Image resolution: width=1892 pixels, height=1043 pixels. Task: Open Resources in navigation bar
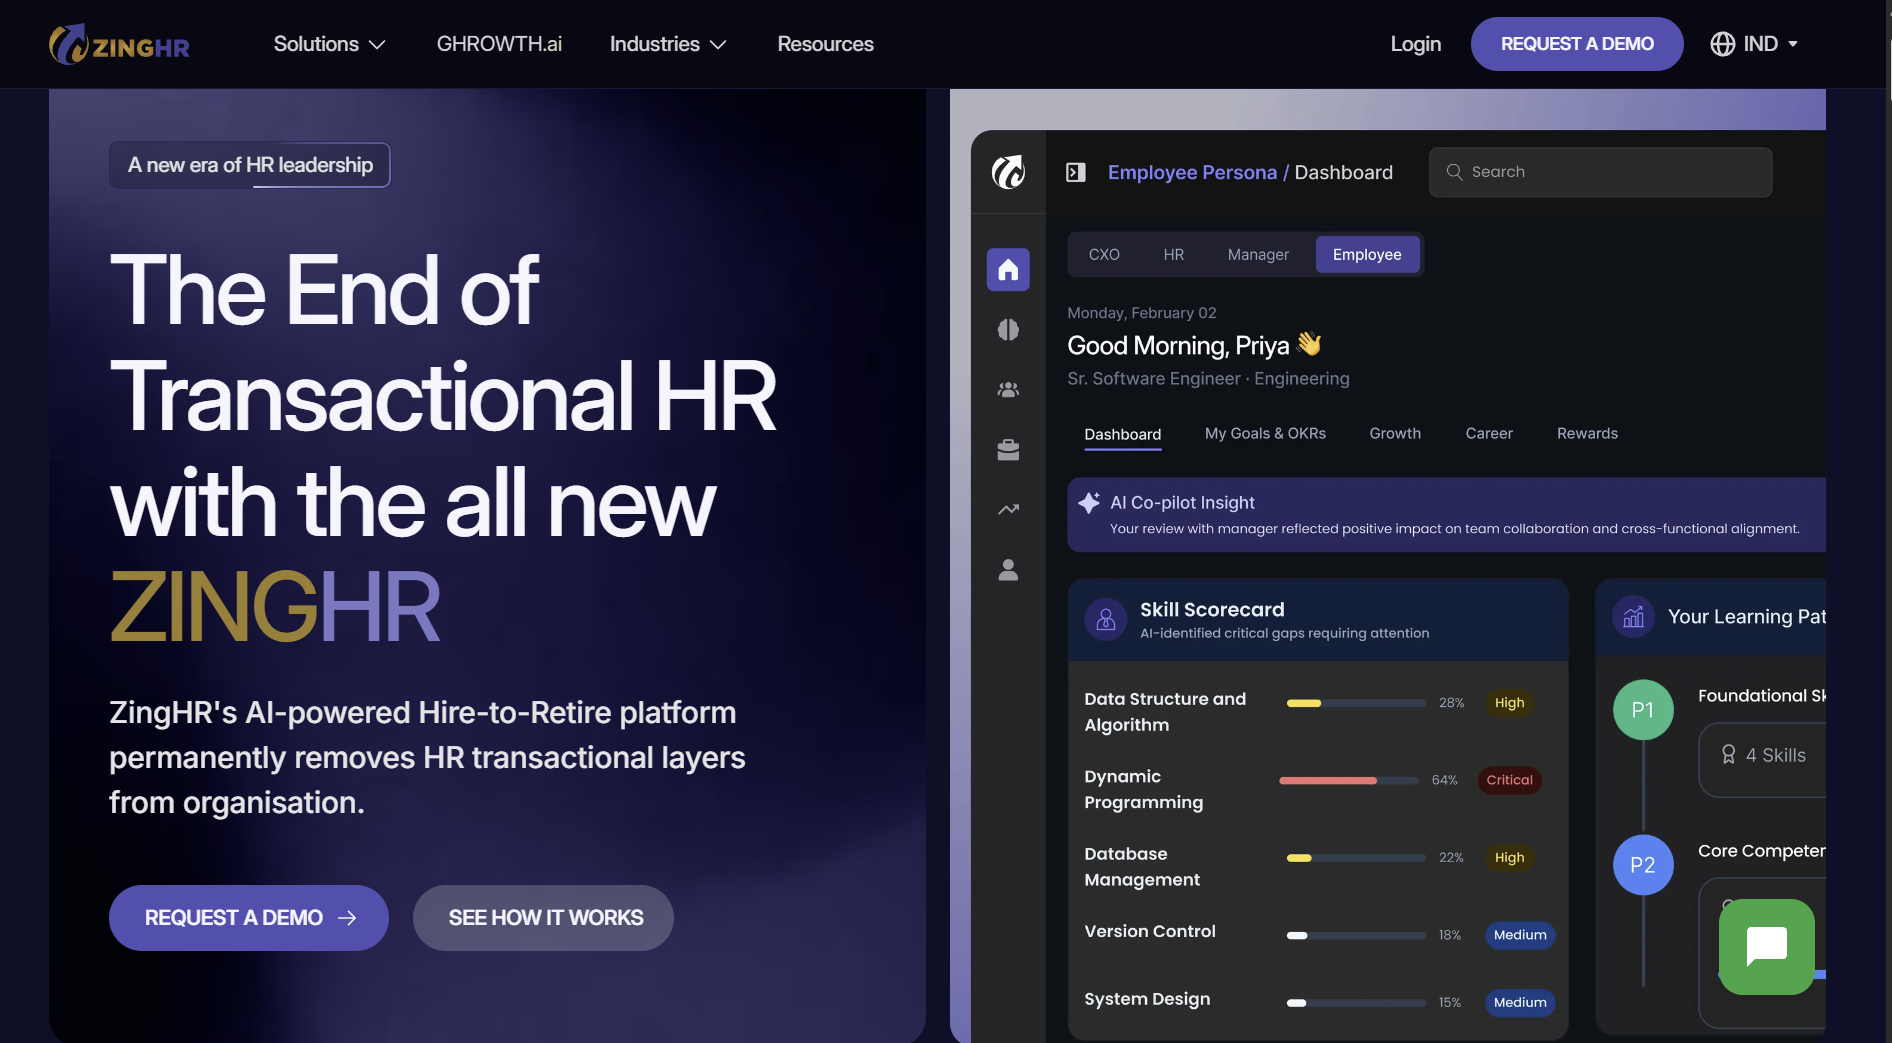825,44
